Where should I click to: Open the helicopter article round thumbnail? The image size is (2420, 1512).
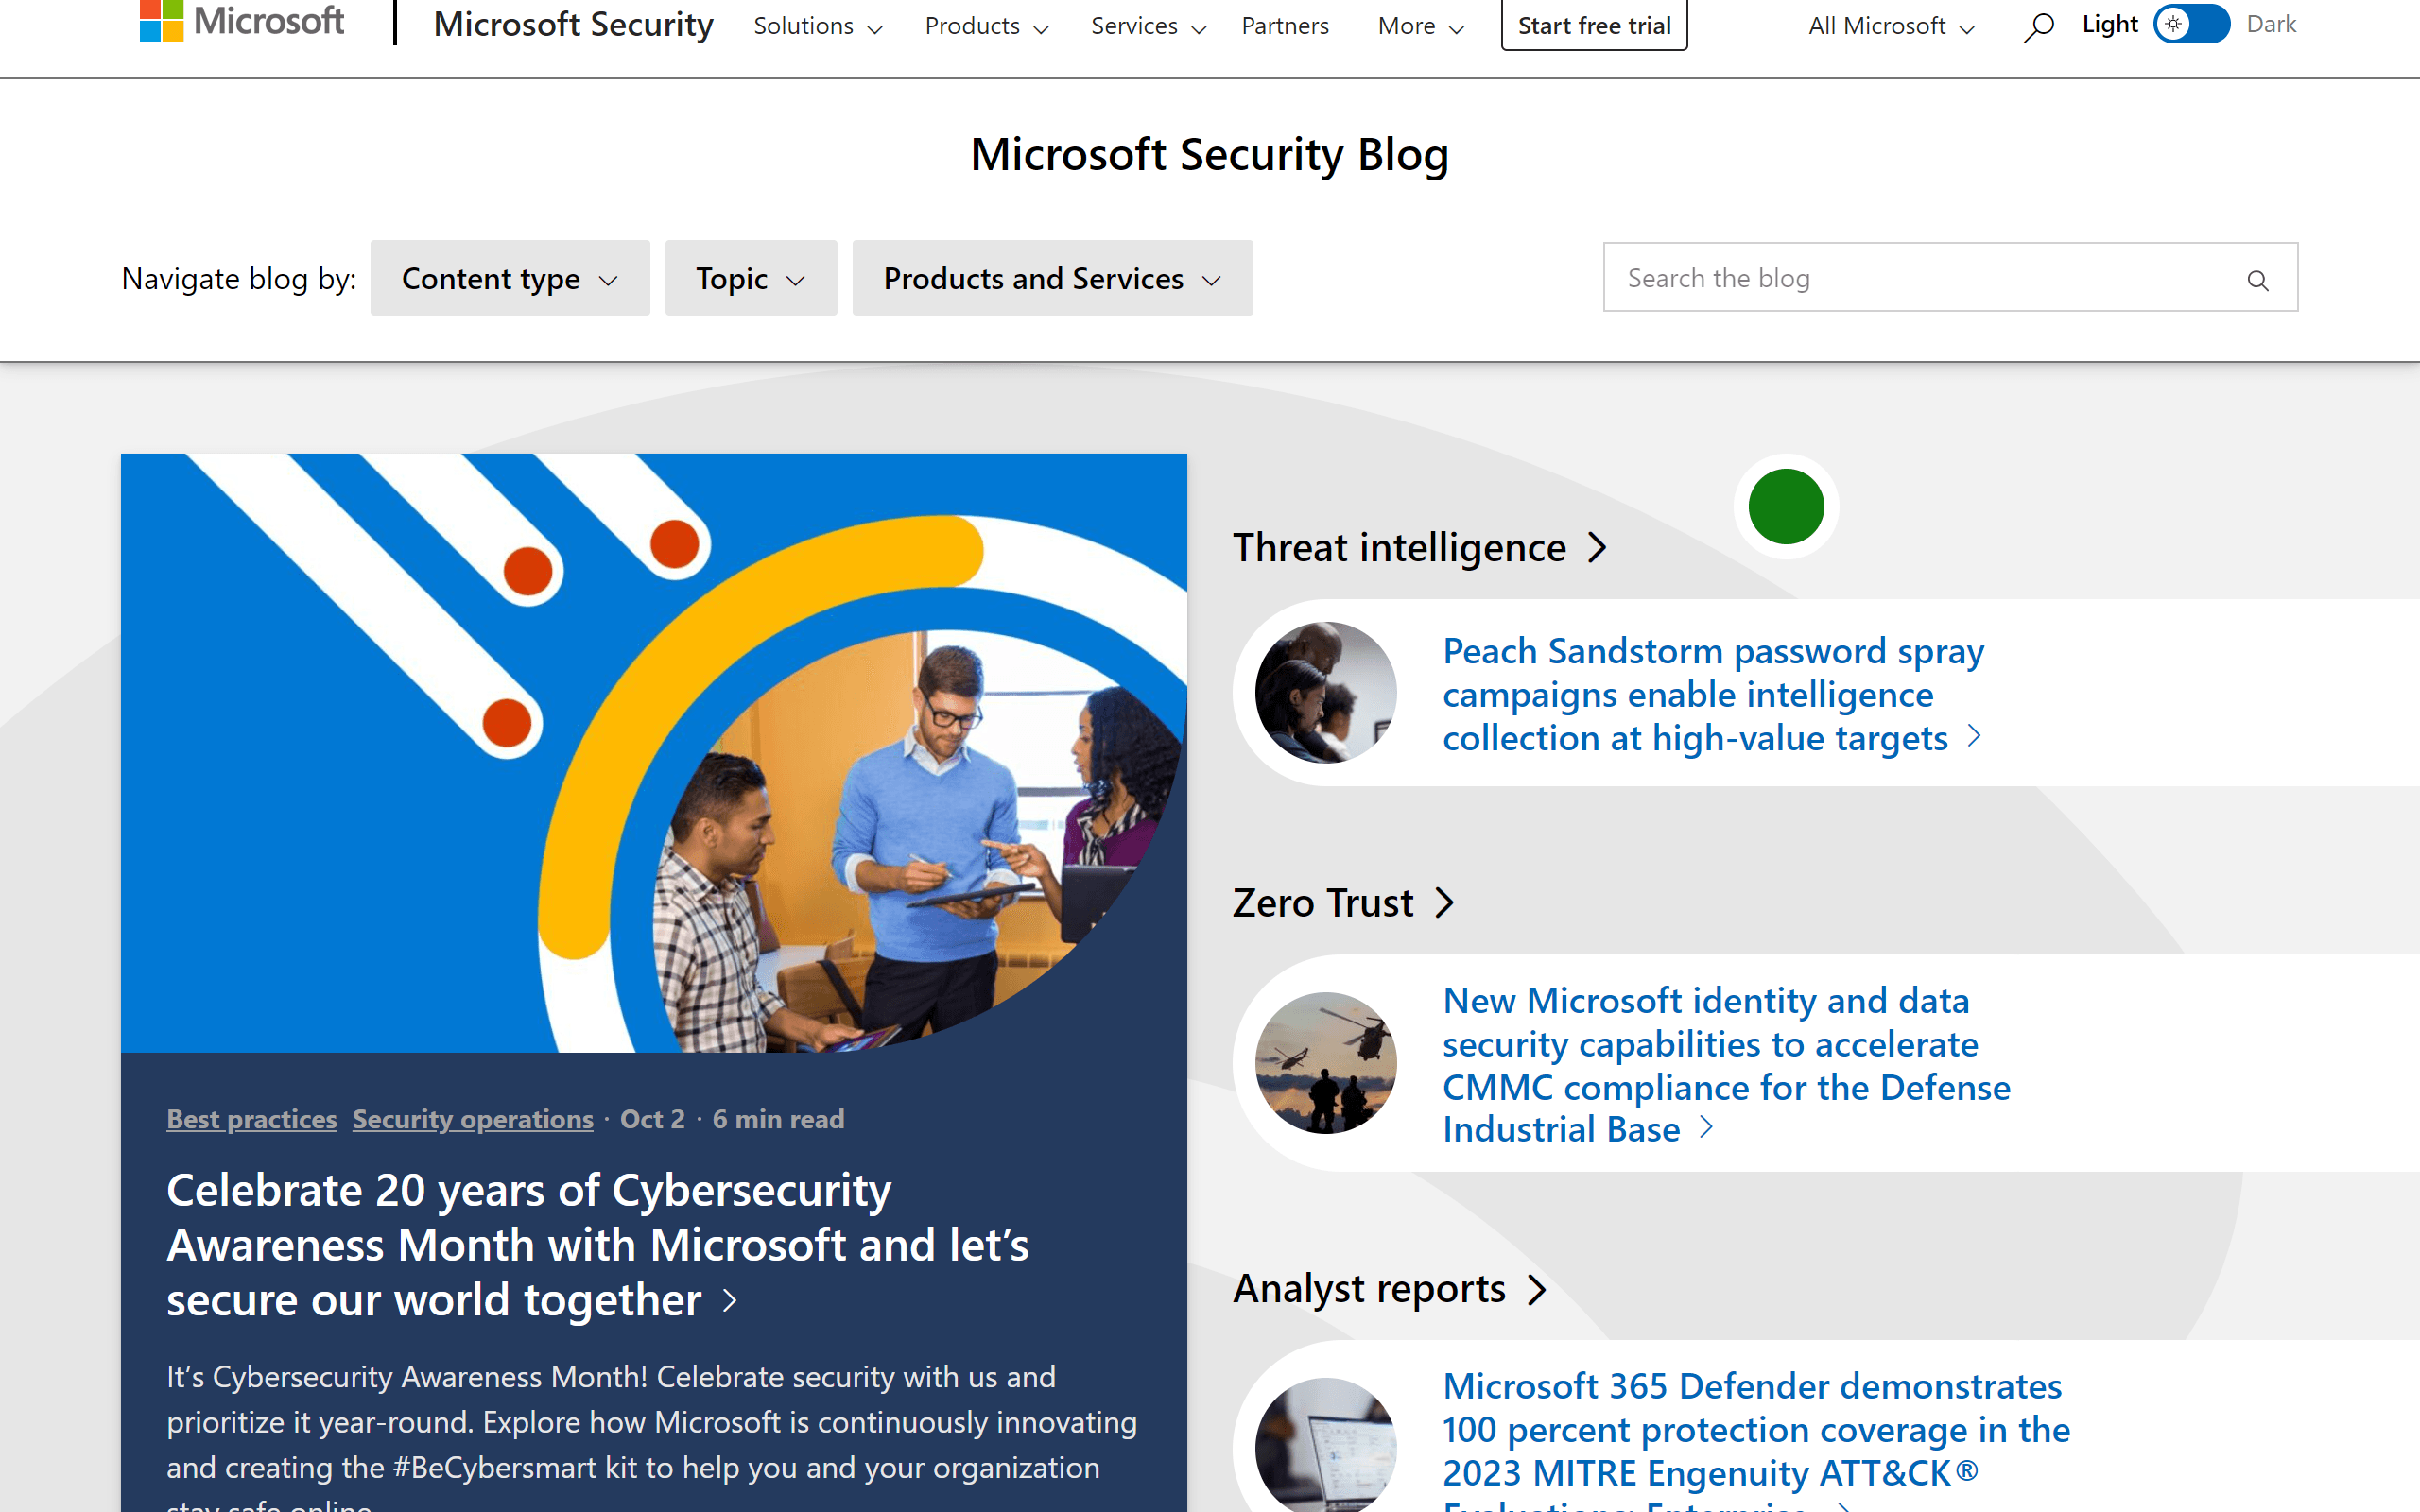tap(1325, 1062)
